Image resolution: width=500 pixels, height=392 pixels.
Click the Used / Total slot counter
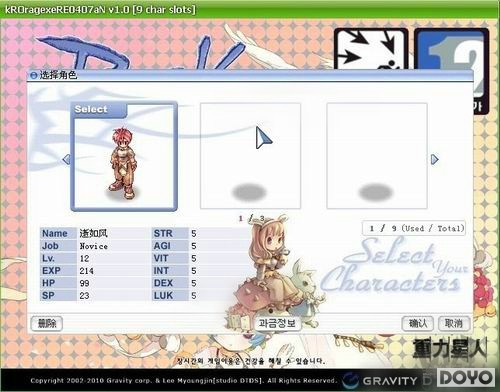pyautogui.click(x=414, y=228)
